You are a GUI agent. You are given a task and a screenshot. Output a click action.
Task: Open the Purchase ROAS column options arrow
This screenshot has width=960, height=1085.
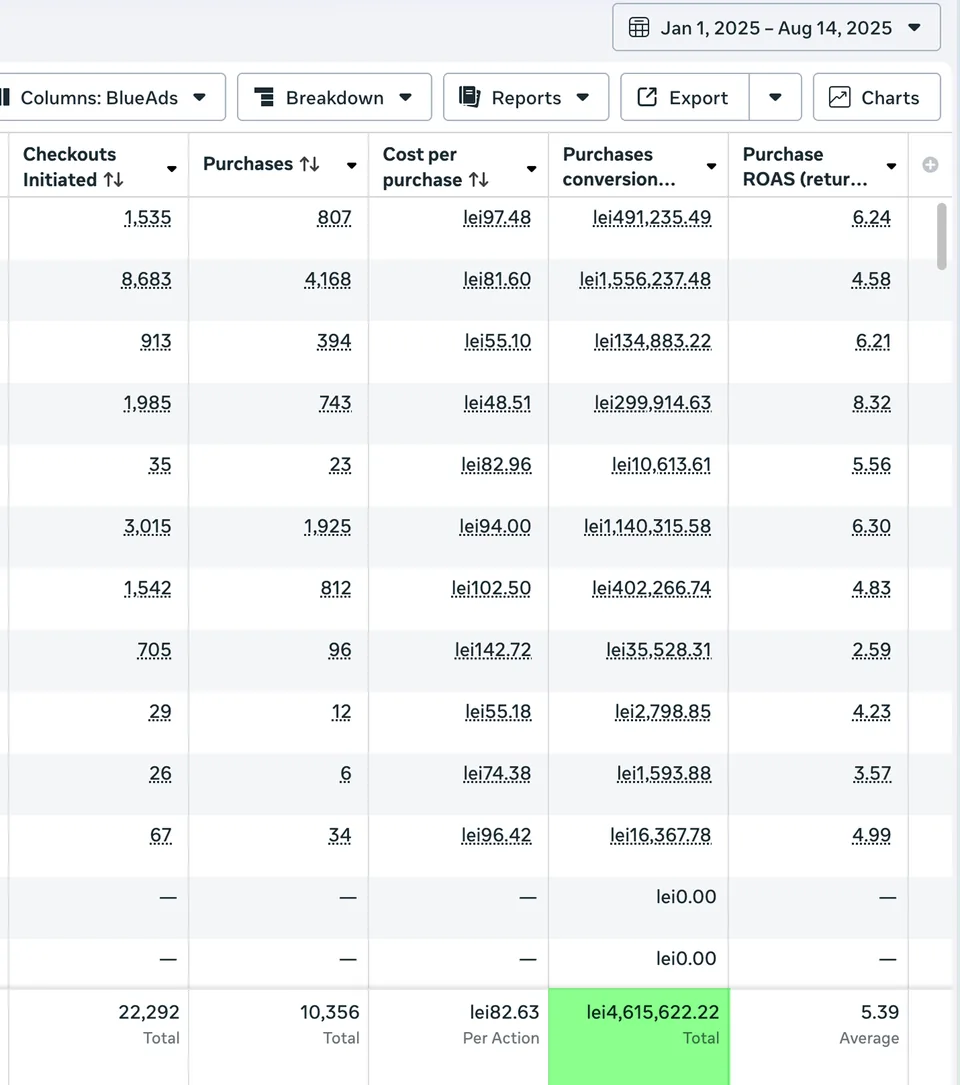tap(891, 166)
